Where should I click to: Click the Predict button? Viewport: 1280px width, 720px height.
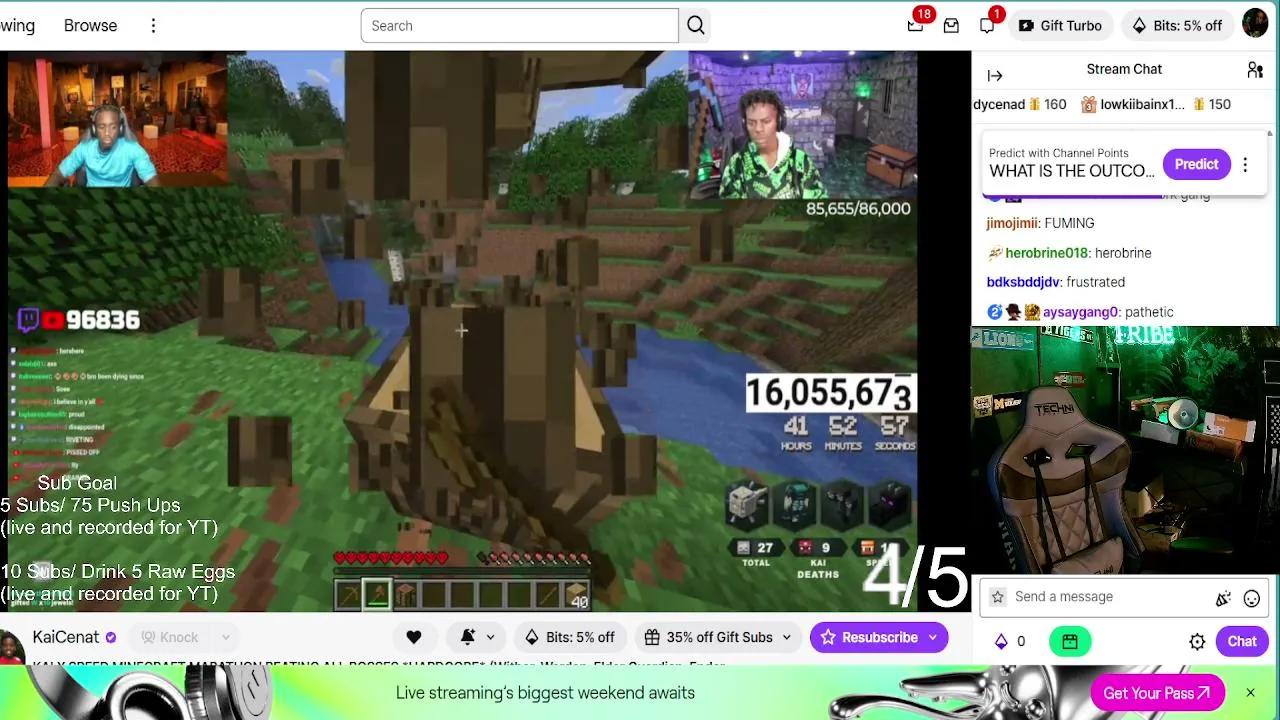[x=1196, y=164]
